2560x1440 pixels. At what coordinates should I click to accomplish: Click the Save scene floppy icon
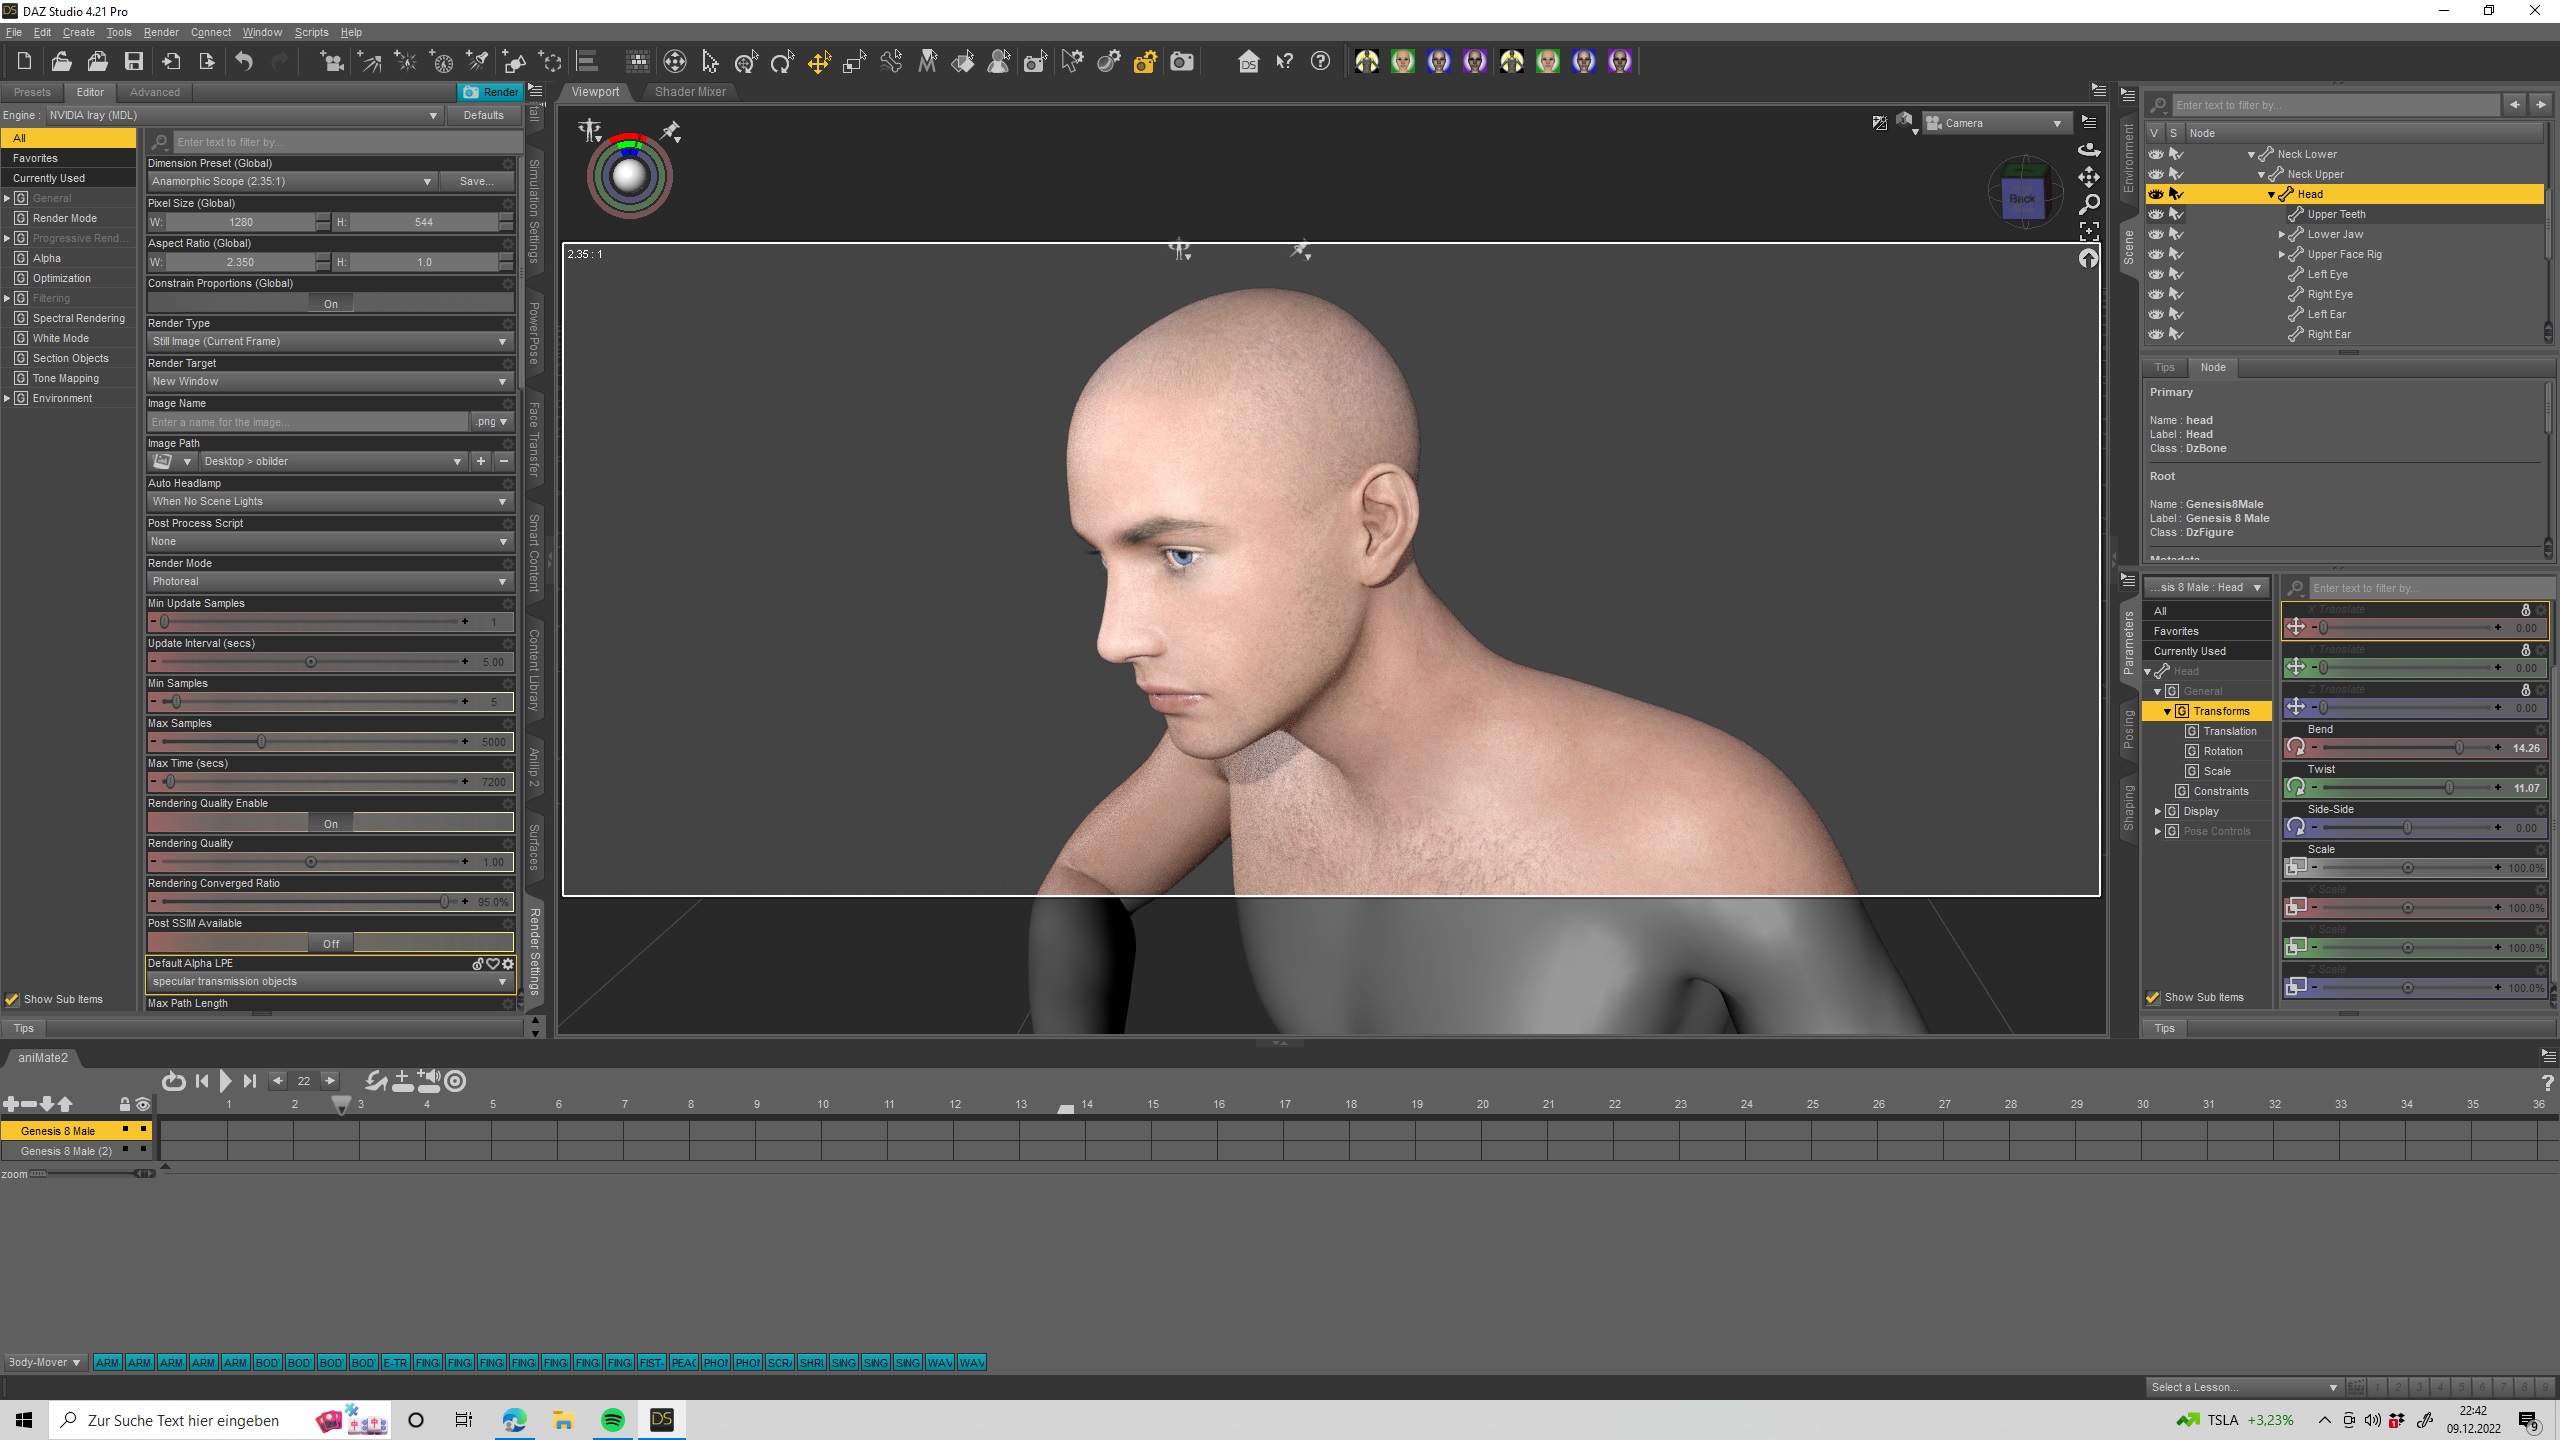(133, 62)
